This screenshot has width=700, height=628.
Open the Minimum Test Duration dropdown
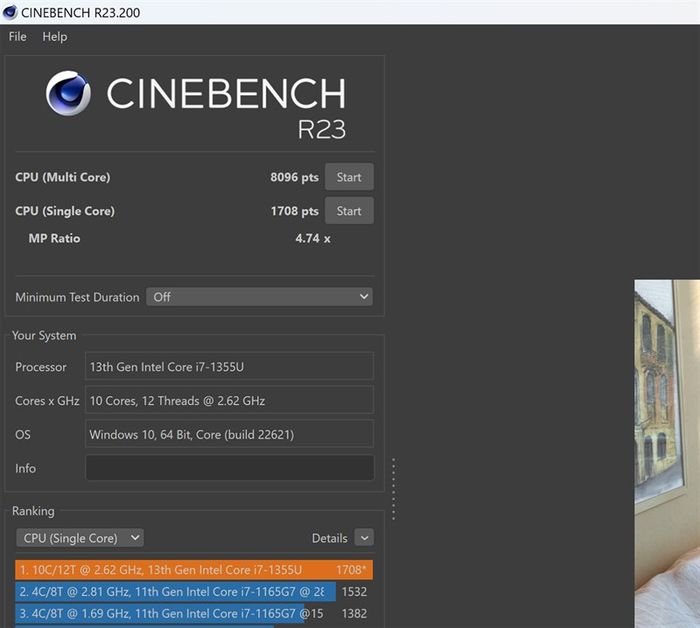[259, 297]
